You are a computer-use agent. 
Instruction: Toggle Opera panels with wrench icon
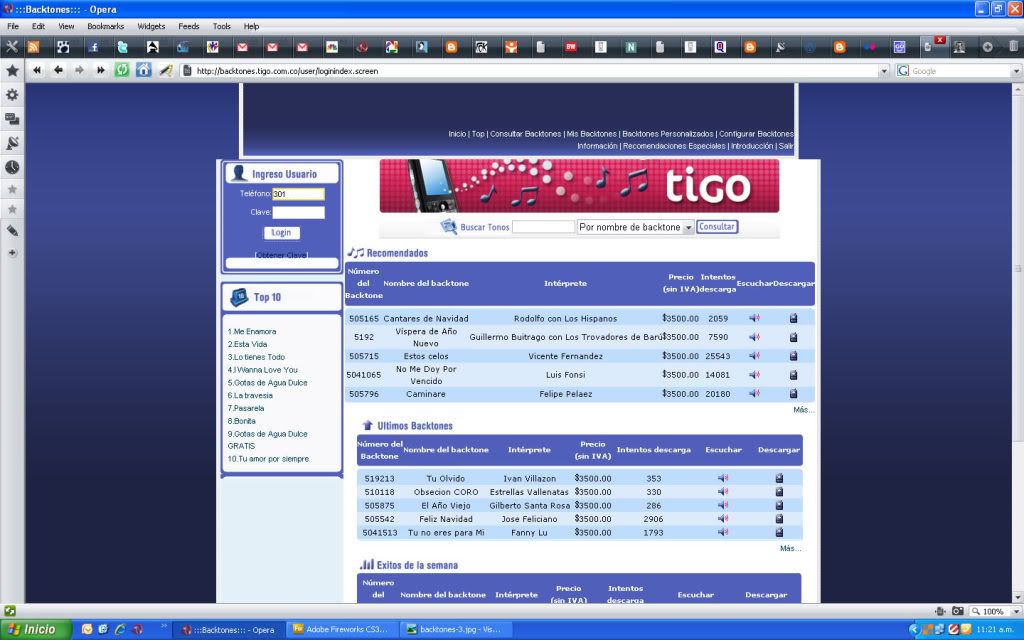click(x=12, y=46)
